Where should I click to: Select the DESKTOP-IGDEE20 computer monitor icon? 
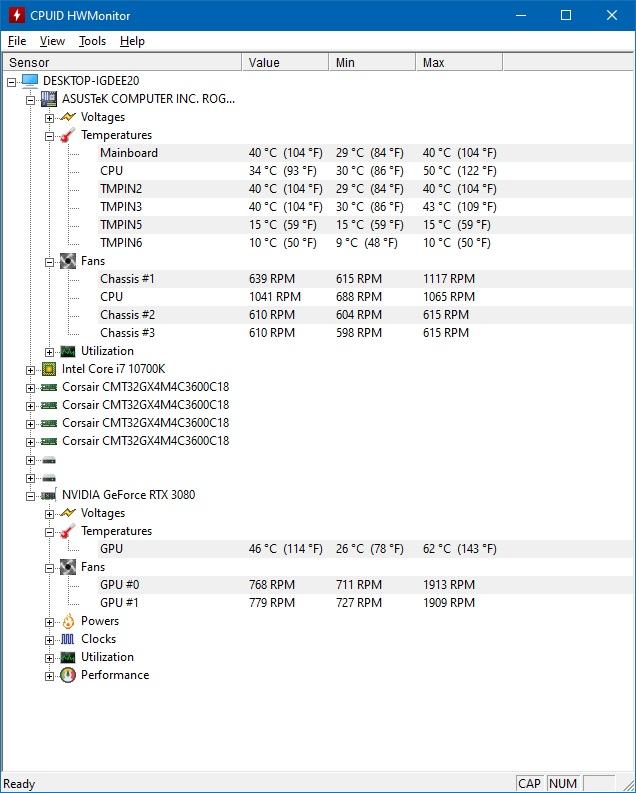30,81
